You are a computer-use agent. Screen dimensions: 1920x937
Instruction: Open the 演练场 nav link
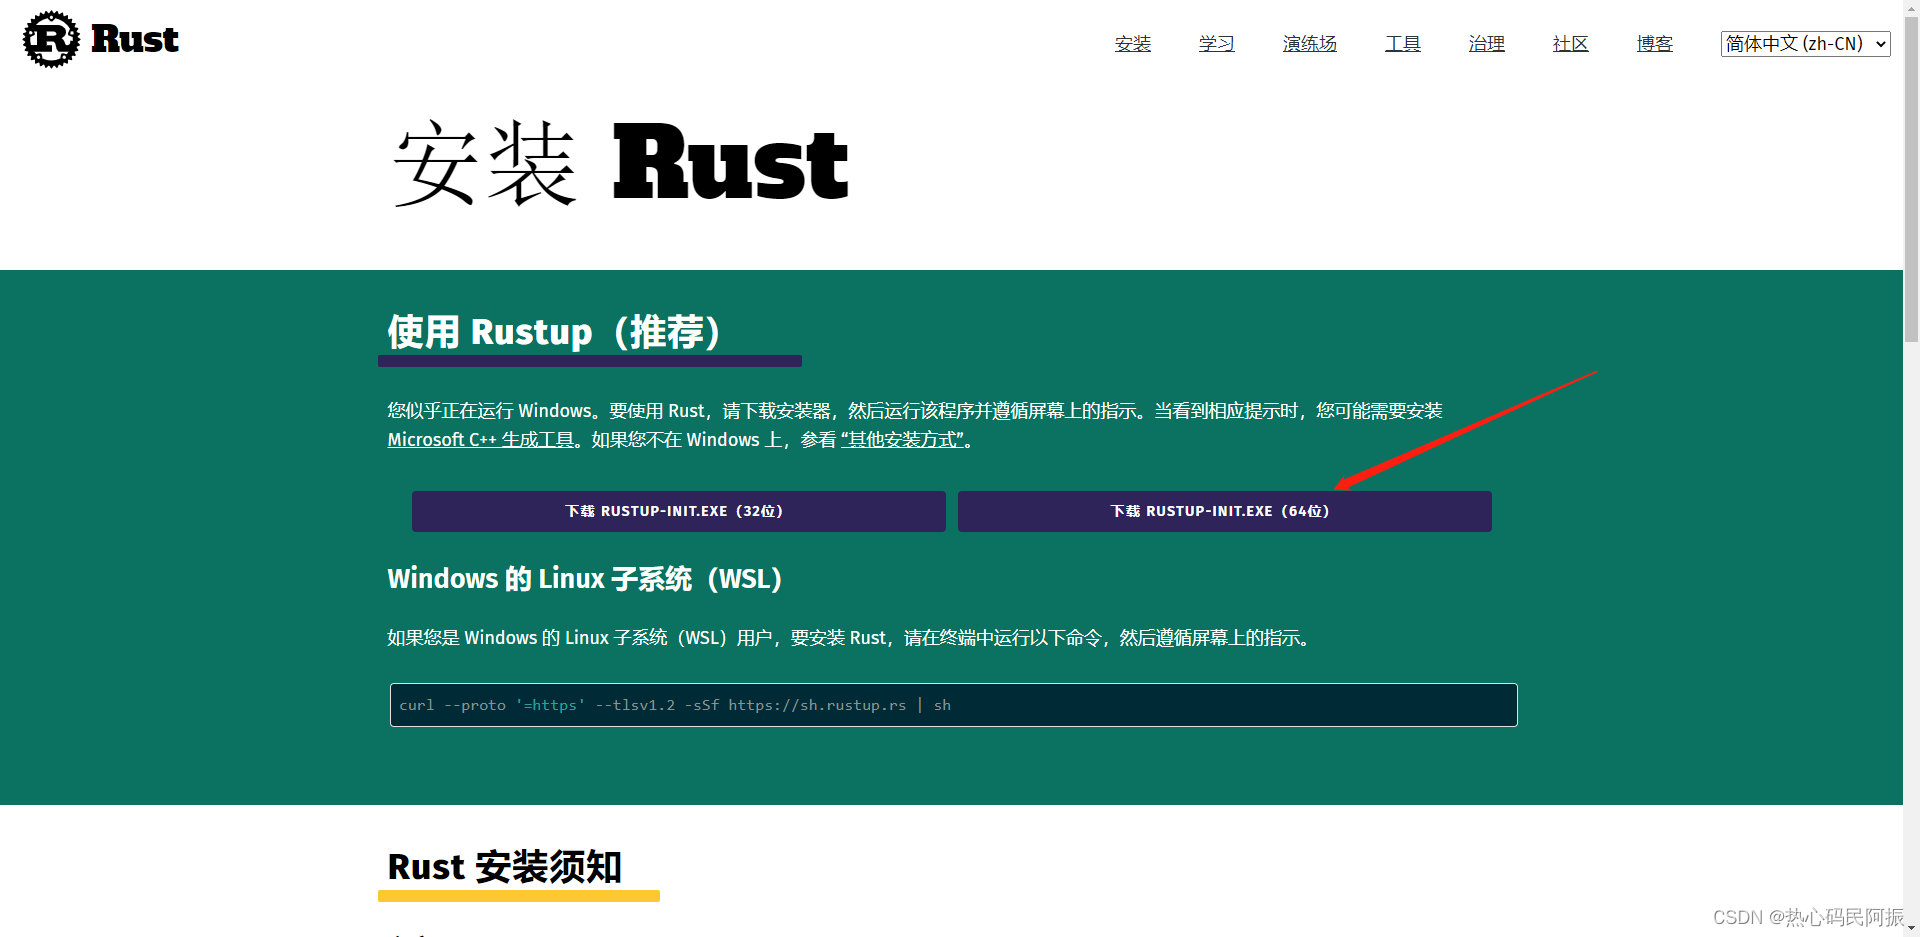tap(1310, 44)
